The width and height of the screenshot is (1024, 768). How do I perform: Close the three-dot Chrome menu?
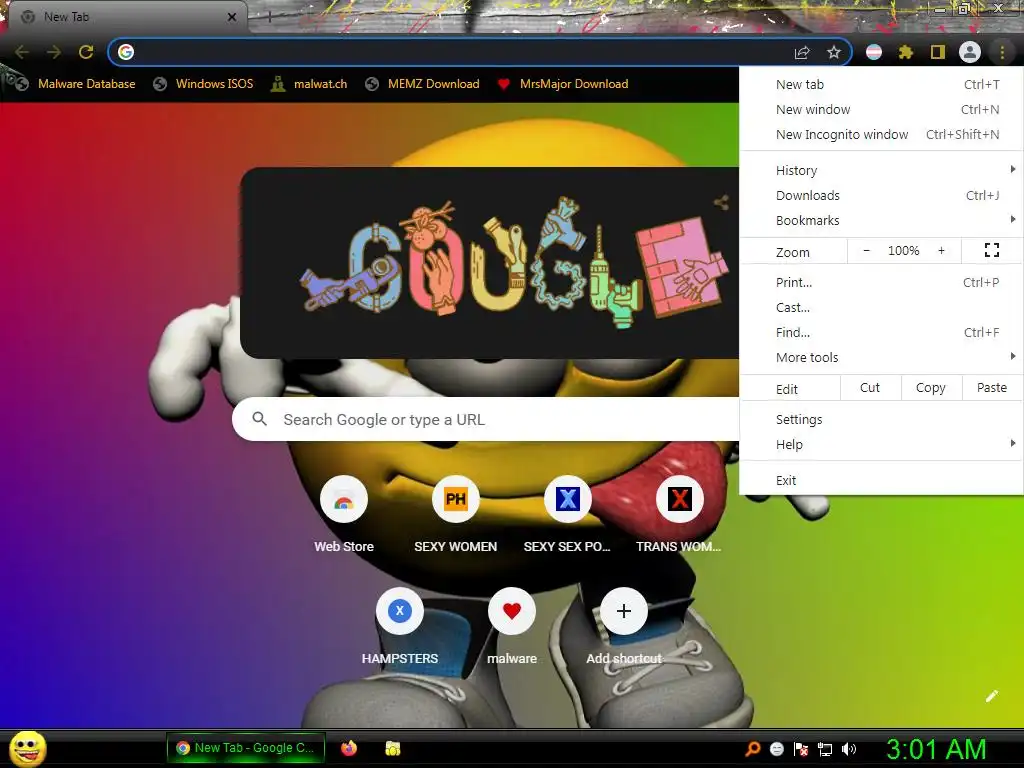click(x=1002, y=52)
